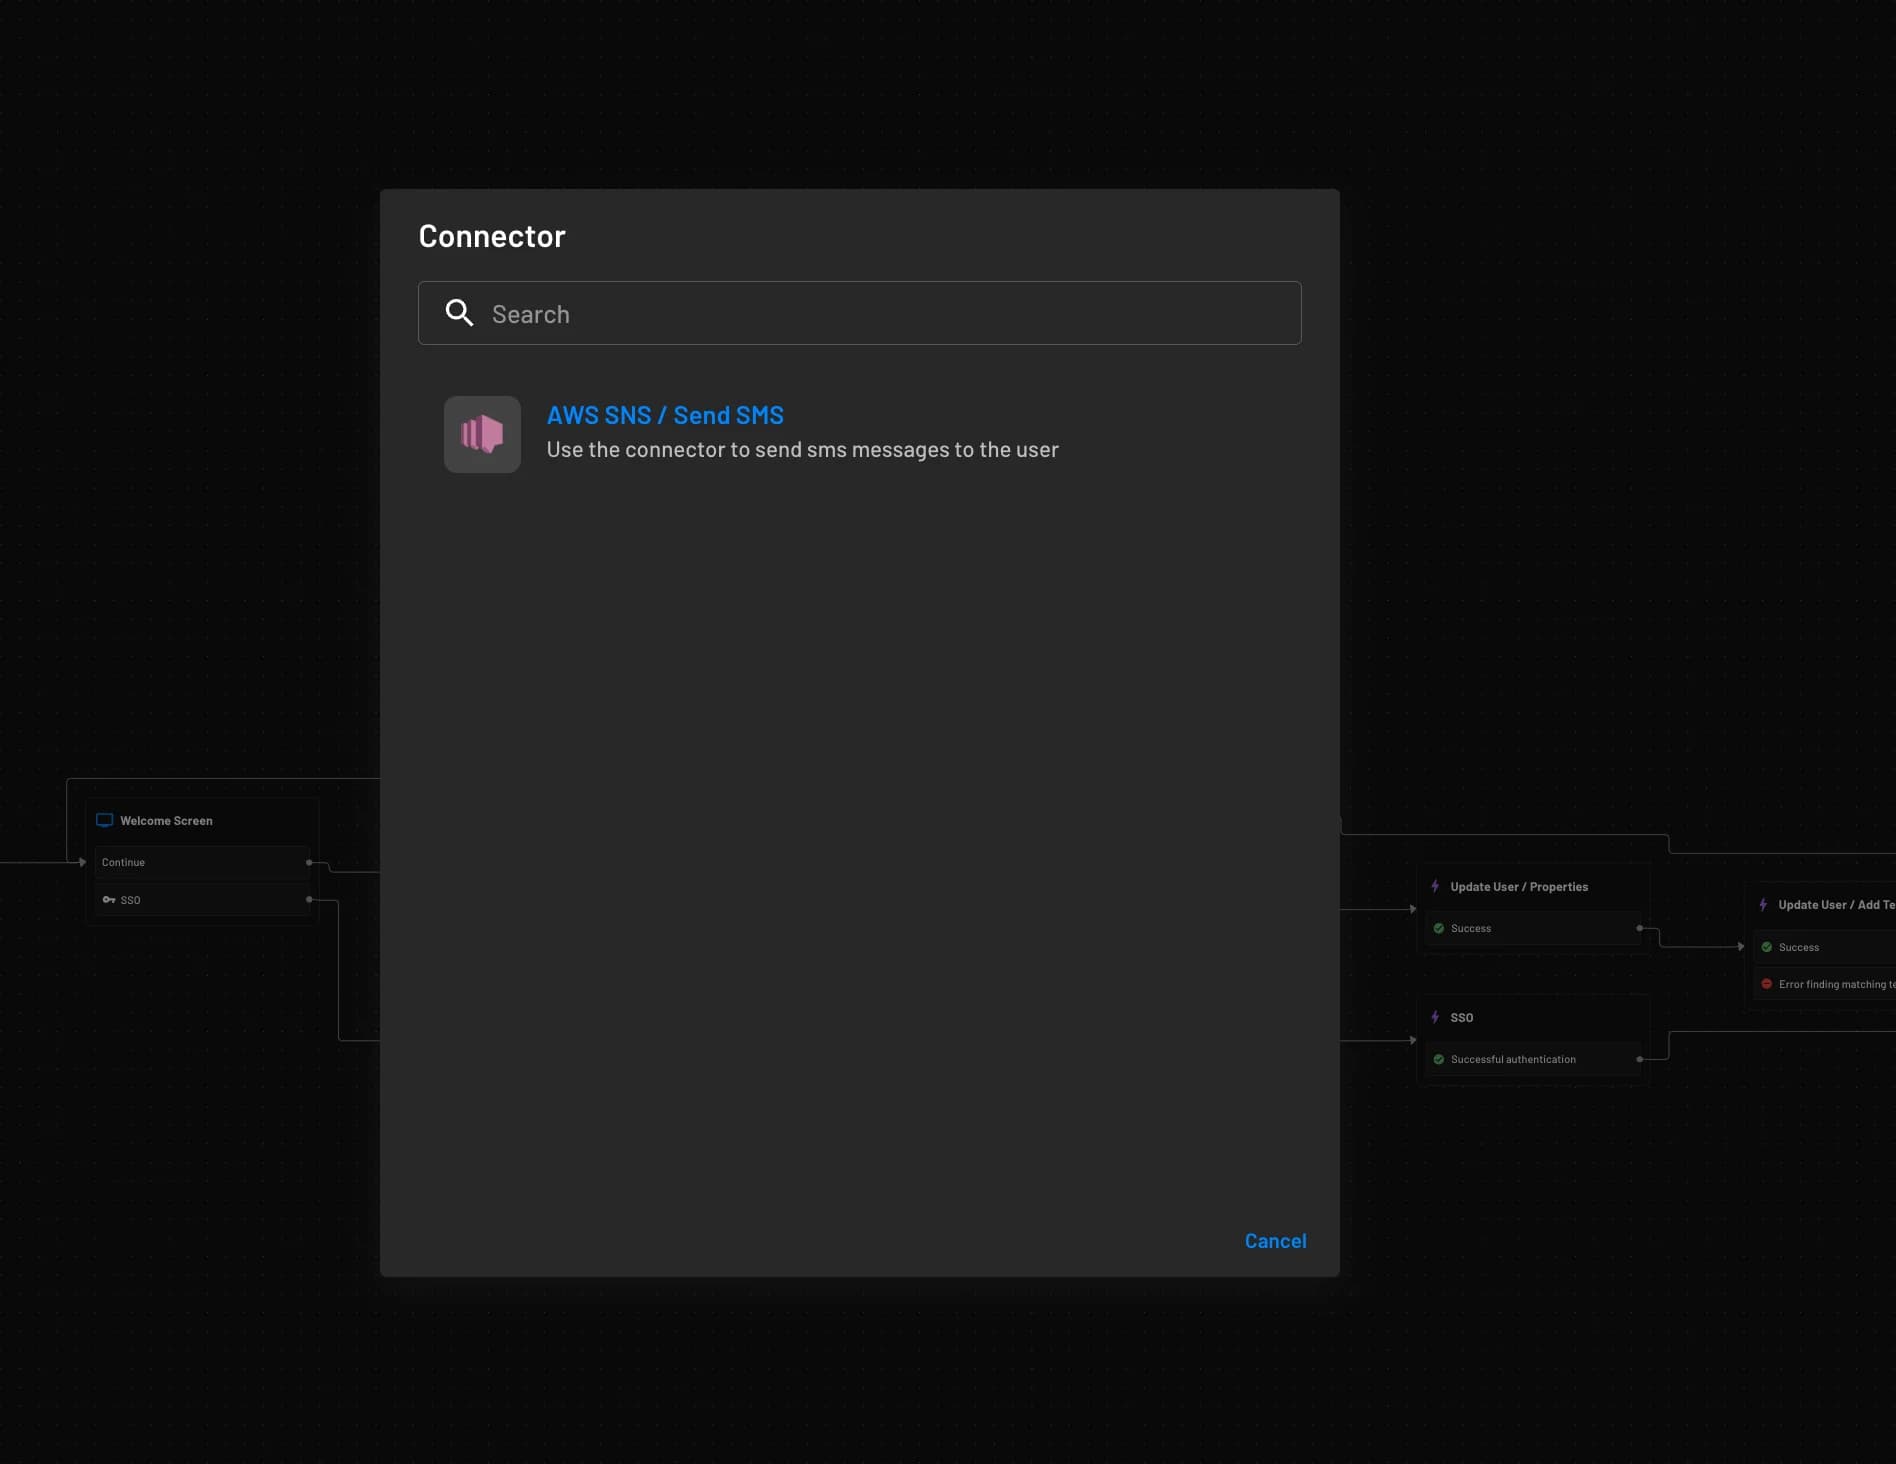Click into the Search field
This screenshot has height=1464, width=1896.
pyautogui.click(x=858, y=313)
